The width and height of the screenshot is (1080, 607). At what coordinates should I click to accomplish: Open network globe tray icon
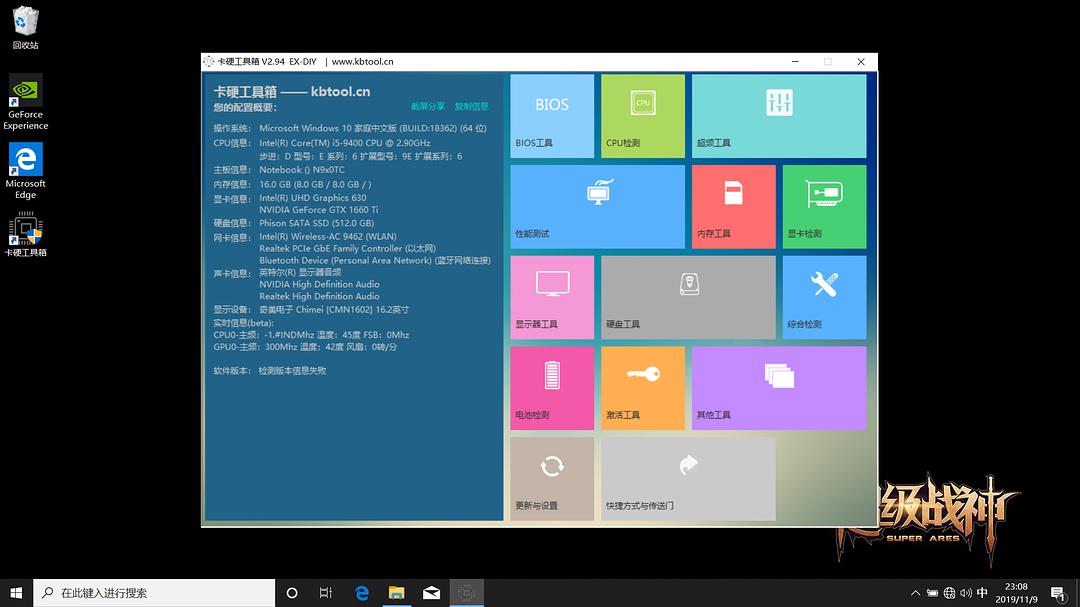(949, 593)
